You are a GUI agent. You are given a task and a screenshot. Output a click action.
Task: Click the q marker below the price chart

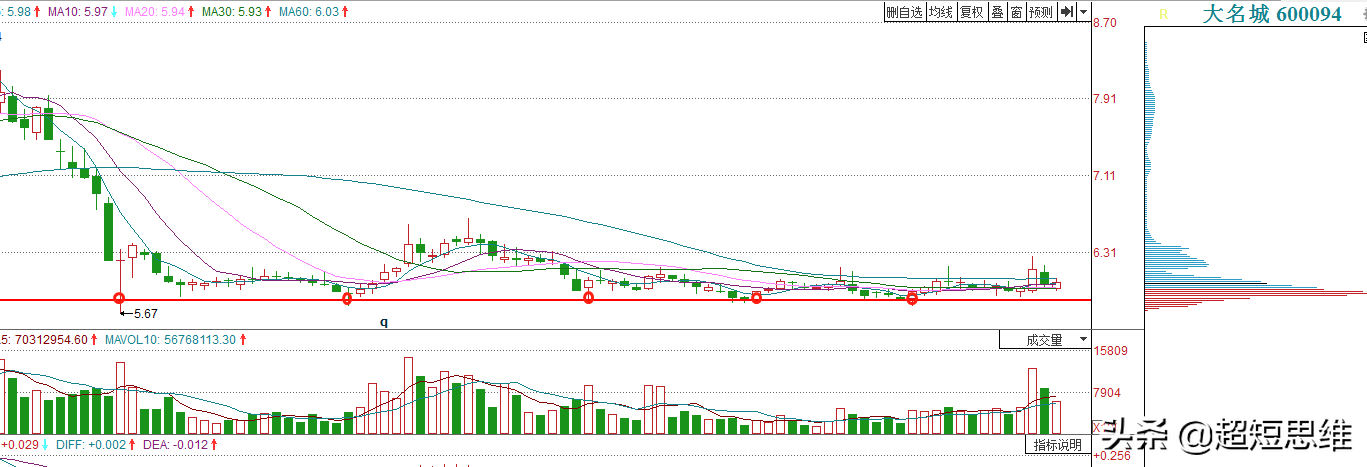point(383,322)
